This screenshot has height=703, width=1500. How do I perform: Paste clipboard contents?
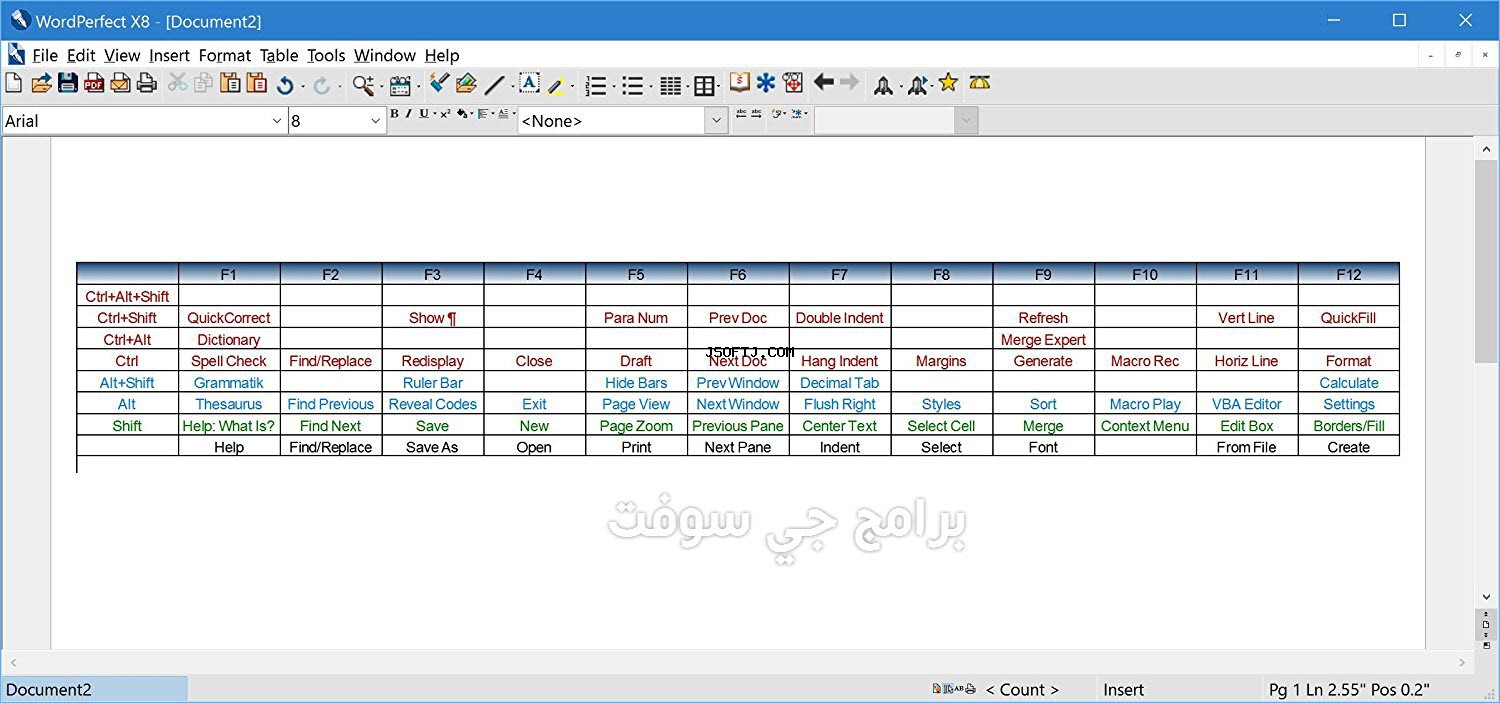coord(230,84)
